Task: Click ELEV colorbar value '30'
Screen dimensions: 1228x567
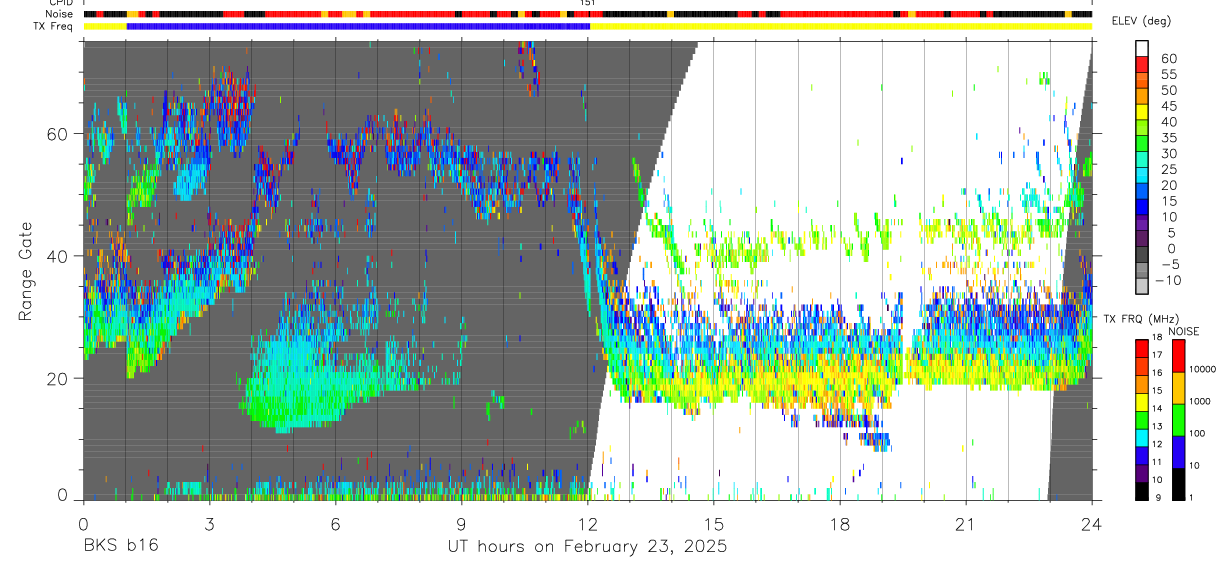Action: point(1169,153)
